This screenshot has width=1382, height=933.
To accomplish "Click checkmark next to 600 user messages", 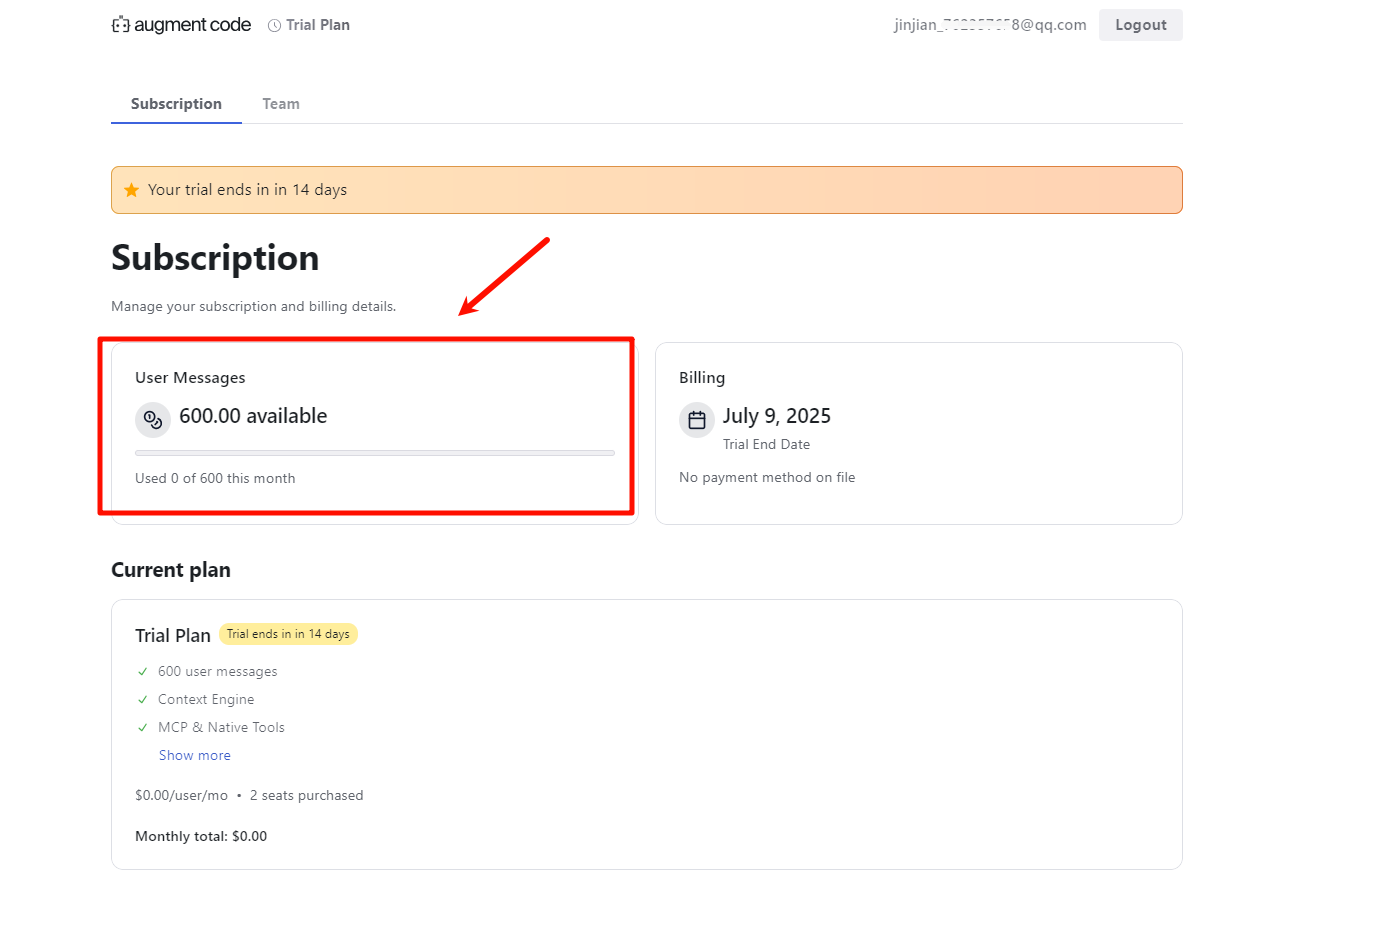I will point(143,672).
